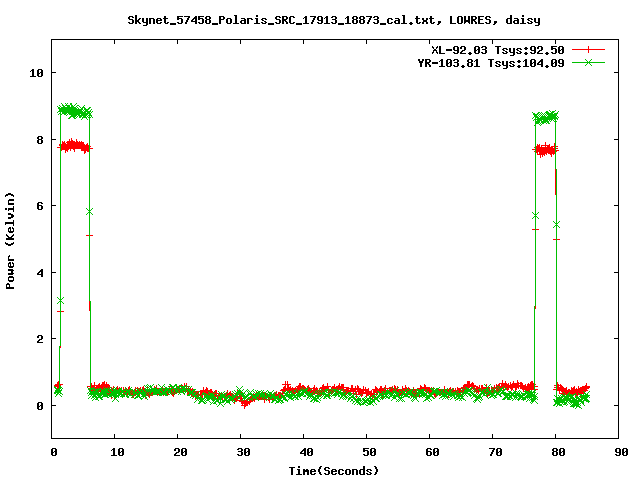Click the green first calibration plateau near 9 Kelvin
This screenshot has width=640, height=480.
(x=75, y=111)
